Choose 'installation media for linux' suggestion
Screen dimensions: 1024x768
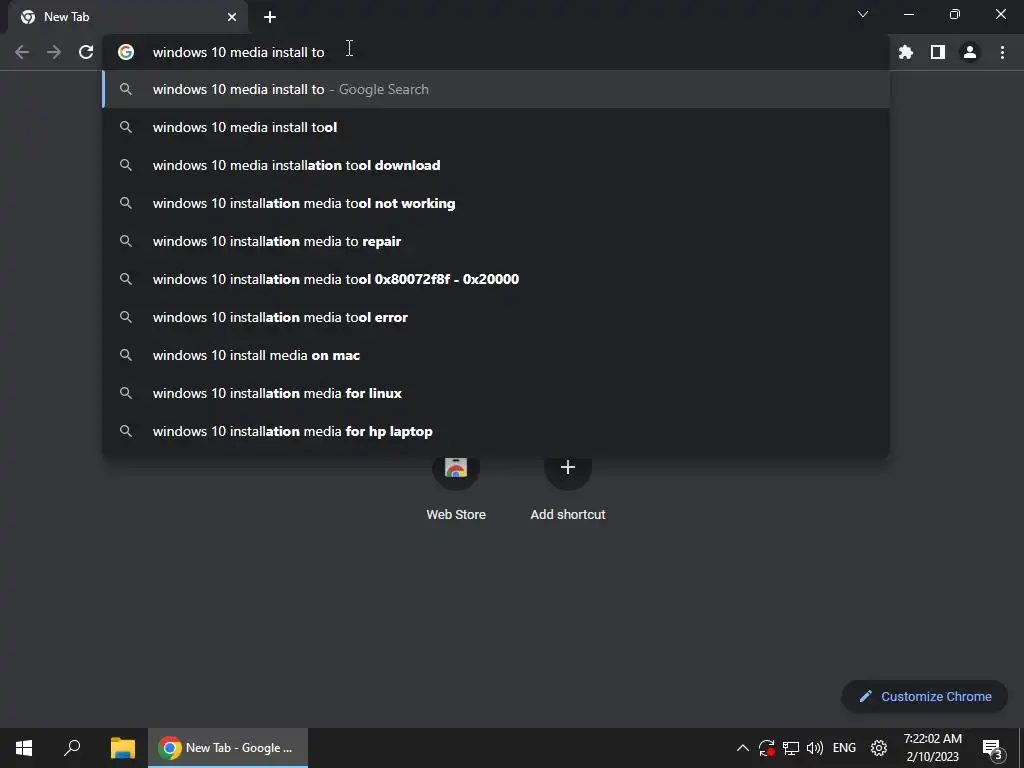click(496, 393)
